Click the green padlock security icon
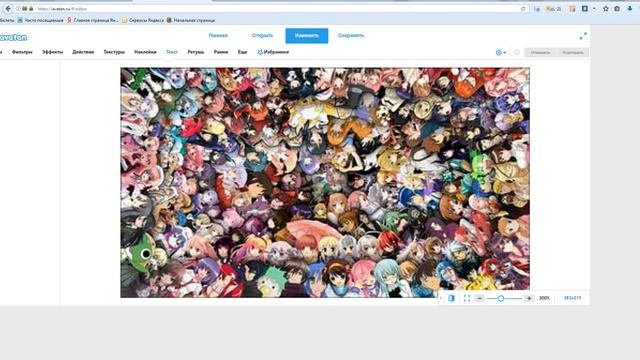This screenshot has width=640, height=360. coord(31,9)
